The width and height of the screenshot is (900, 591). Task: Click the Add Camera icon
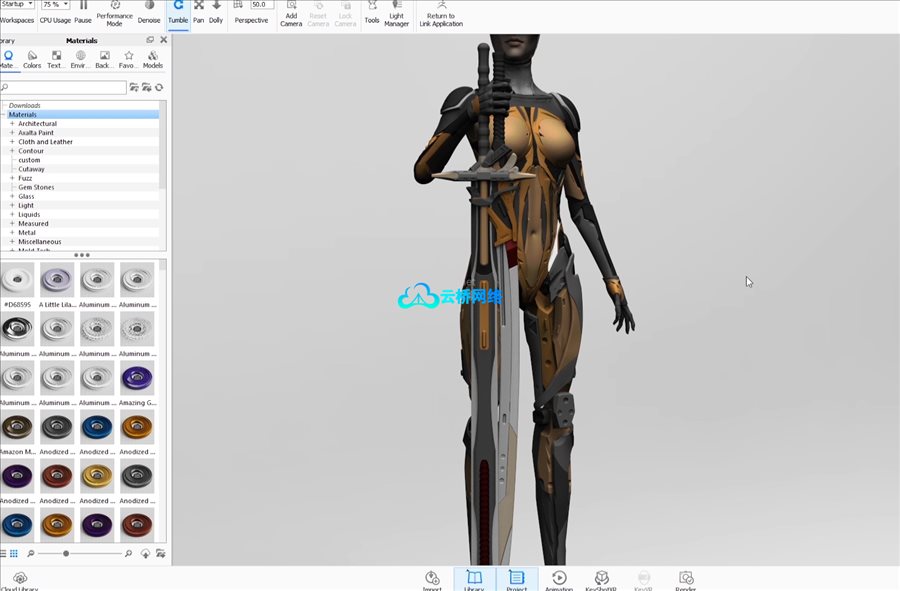coord(291,13)
